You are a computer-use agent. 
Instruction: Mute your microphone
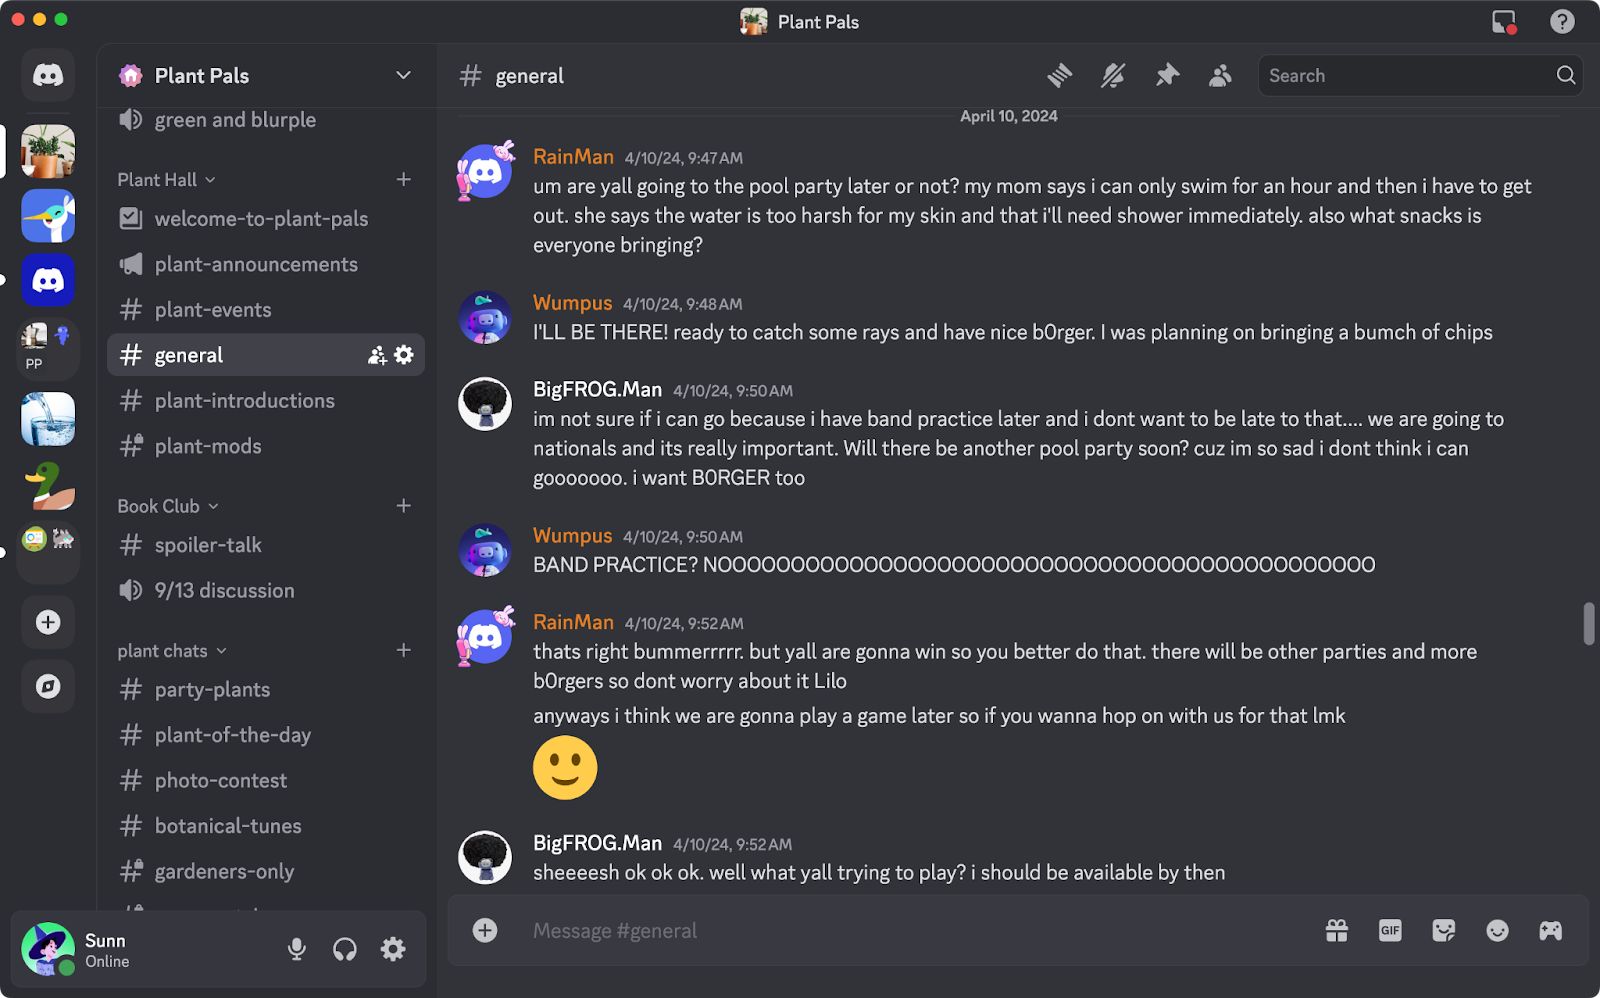point(296,948)
